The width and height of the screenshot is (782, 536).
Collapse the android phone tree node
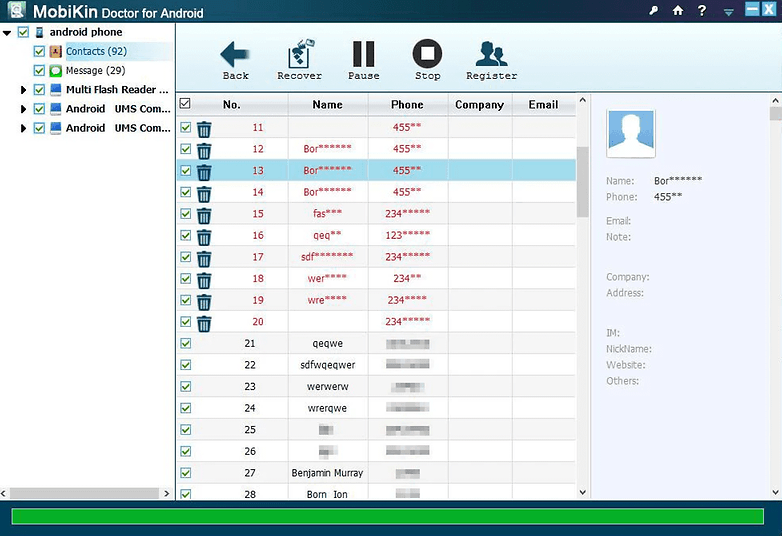tap(8, 33)
